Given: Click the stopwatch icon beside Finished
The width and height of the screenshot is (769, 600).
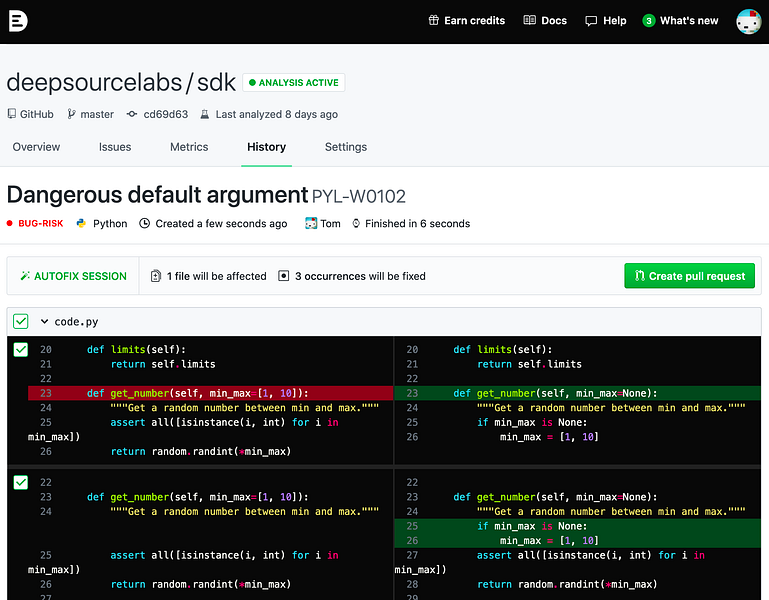Looking at the screenshot, I should pyautogui.click(x=356, y=223).
